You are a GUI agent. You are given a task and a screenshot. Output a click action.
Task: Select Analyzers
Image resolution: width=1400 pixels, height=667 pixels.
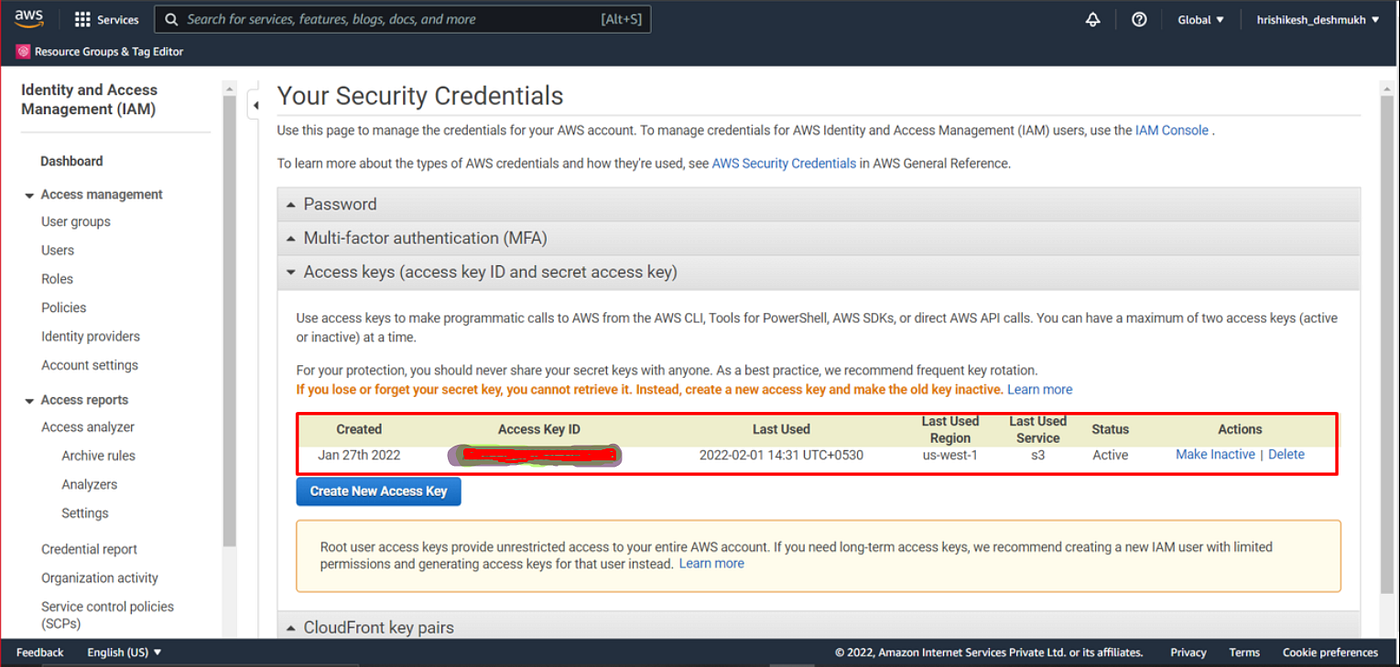point(89,485)
